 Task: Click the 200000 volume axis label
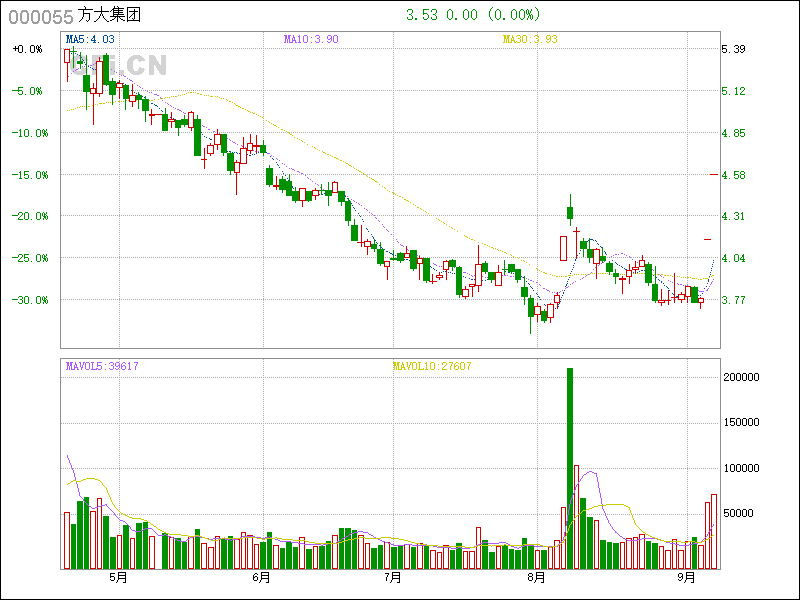point(743,377)
